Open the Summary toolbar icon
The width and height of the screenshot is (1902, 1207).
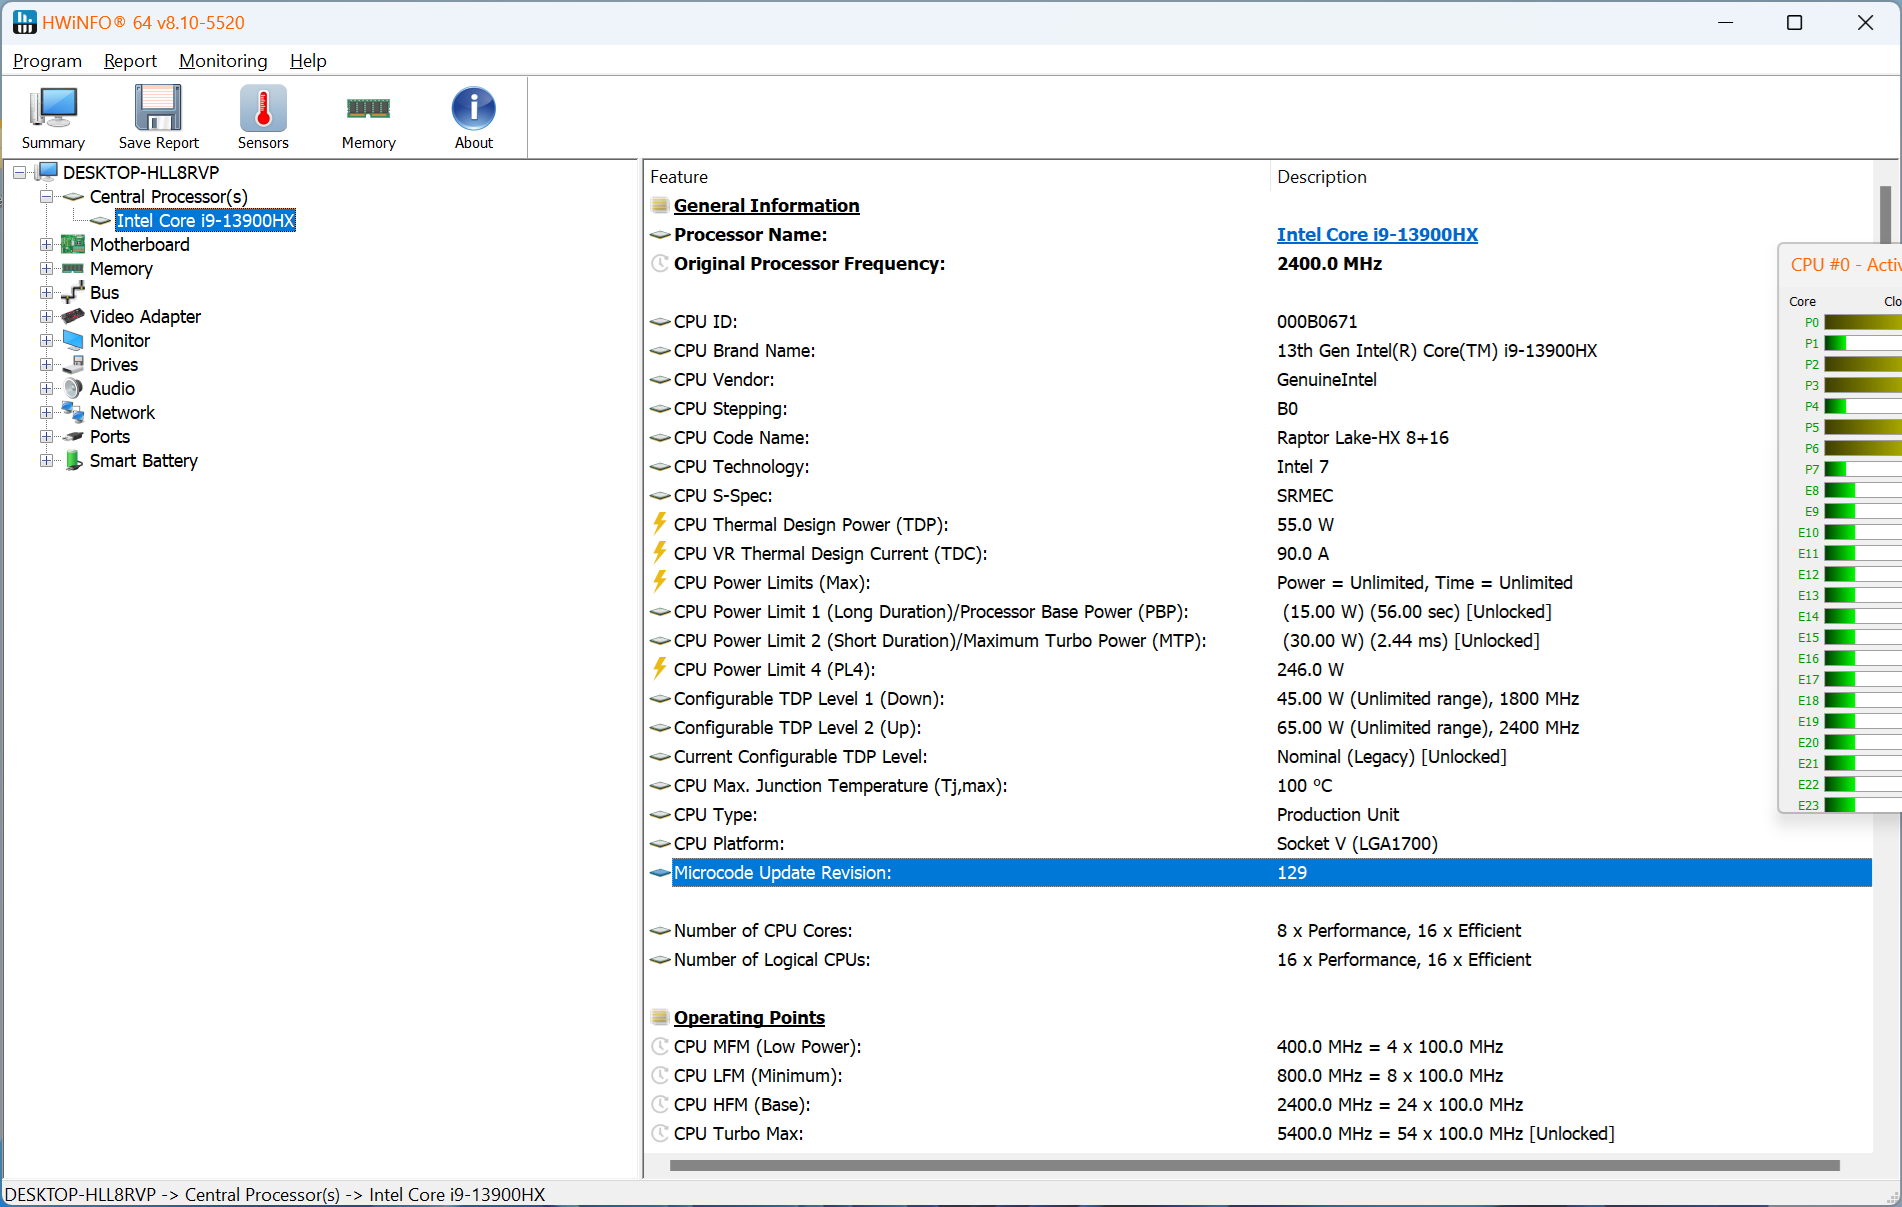point(53,117)
